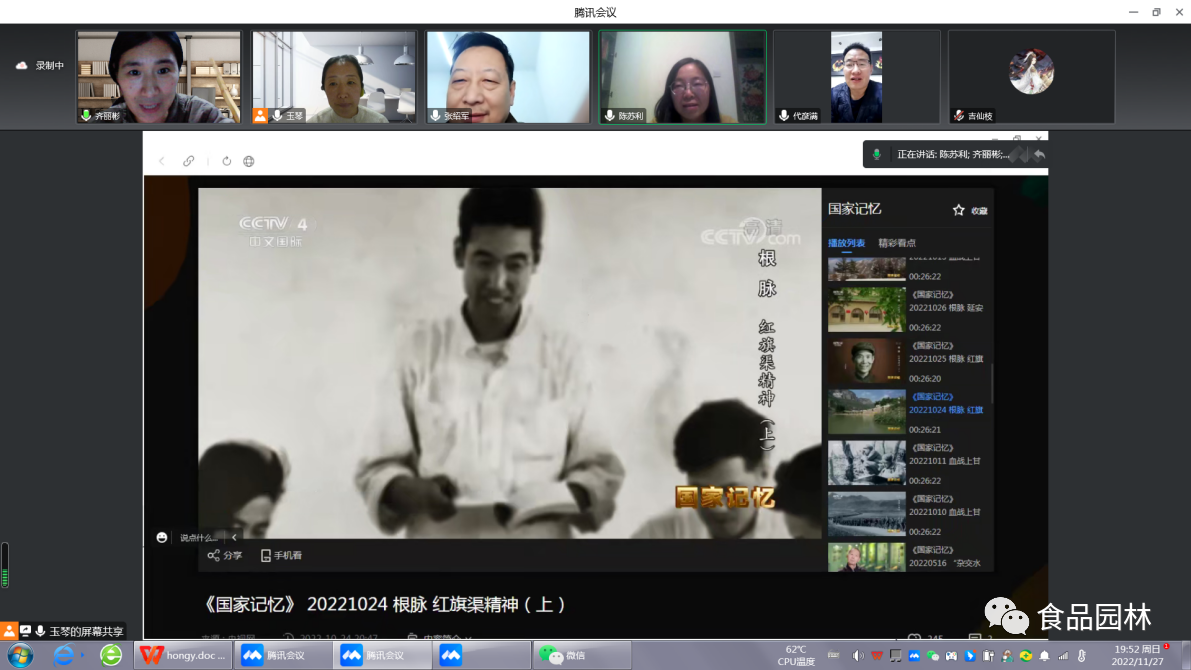Click thumbnail of 20221024 根脉 红旗 episode

[867, 412]
